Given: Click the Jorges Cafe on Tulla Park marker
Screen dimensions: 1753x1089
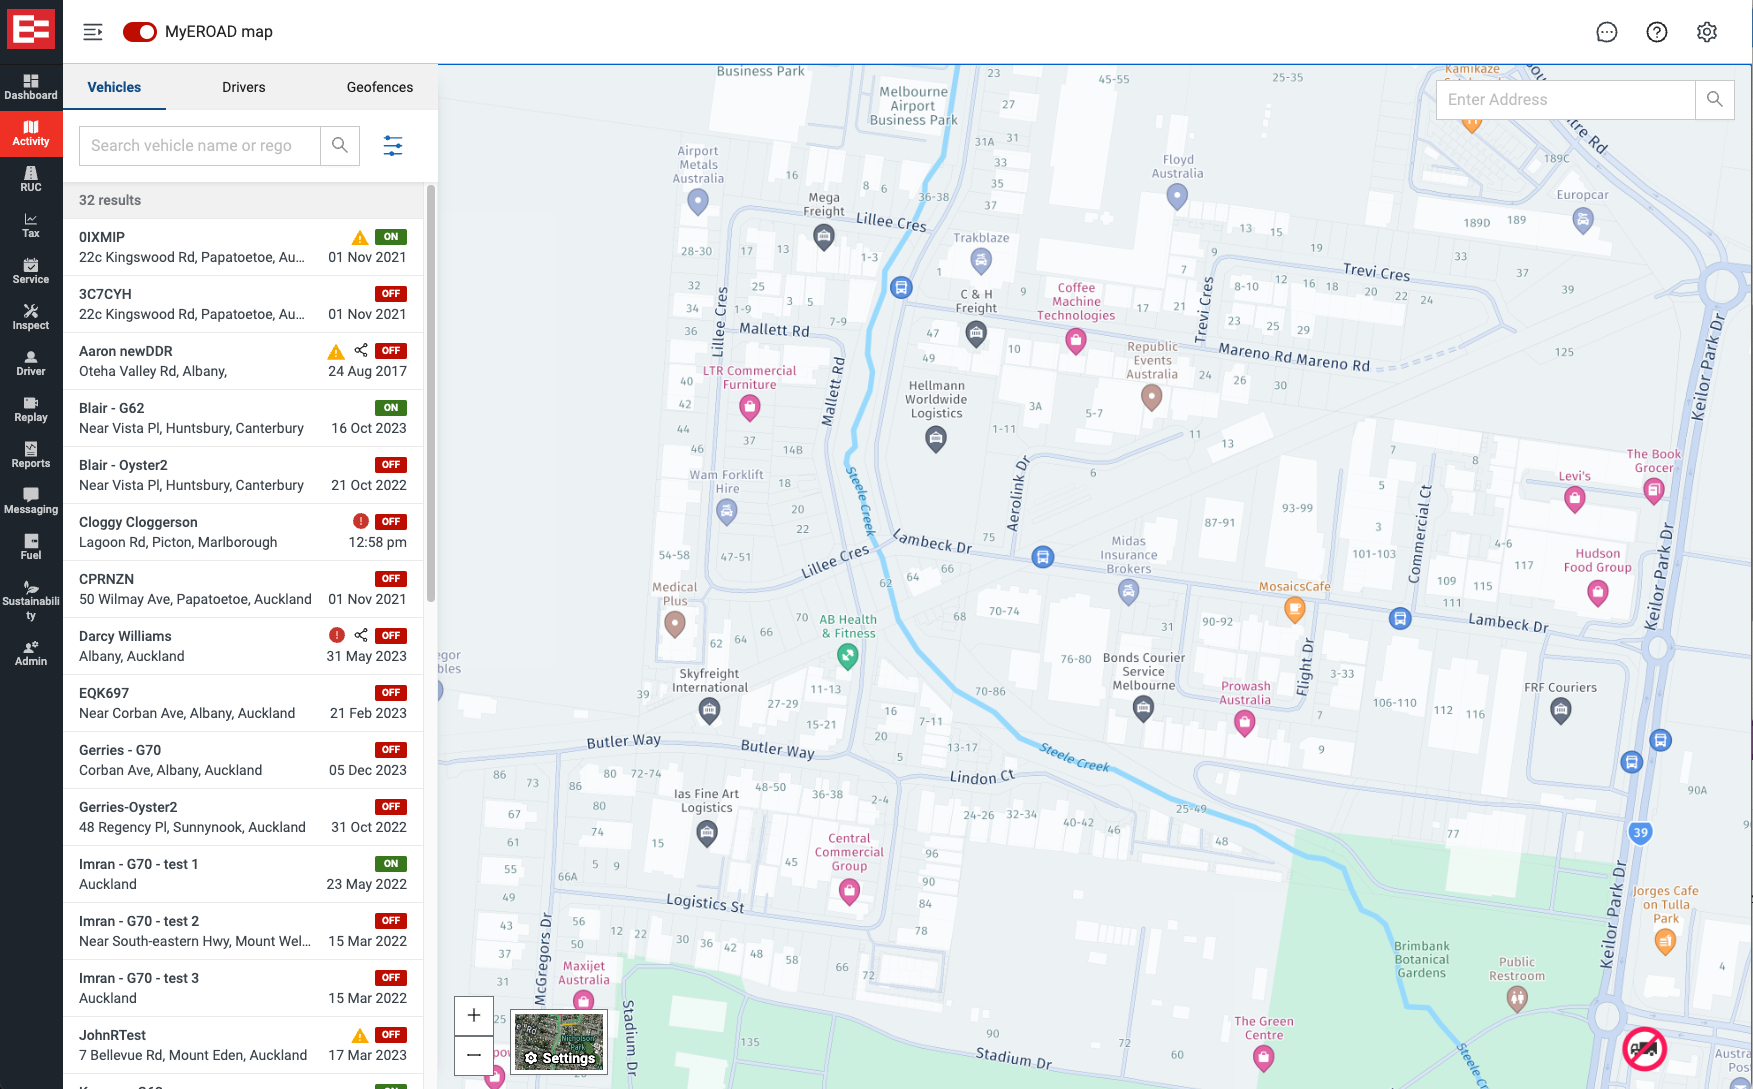Looking at the screenshot, I should 1665,941.
